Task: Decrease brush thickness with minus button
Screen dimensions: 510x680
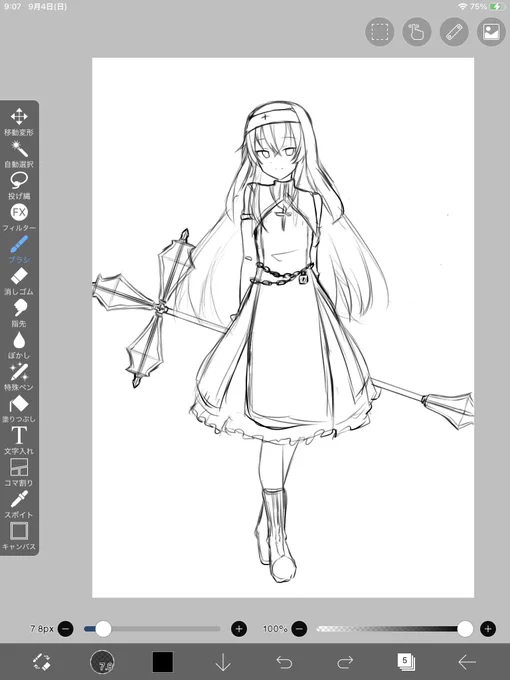Action: (65, 628)
